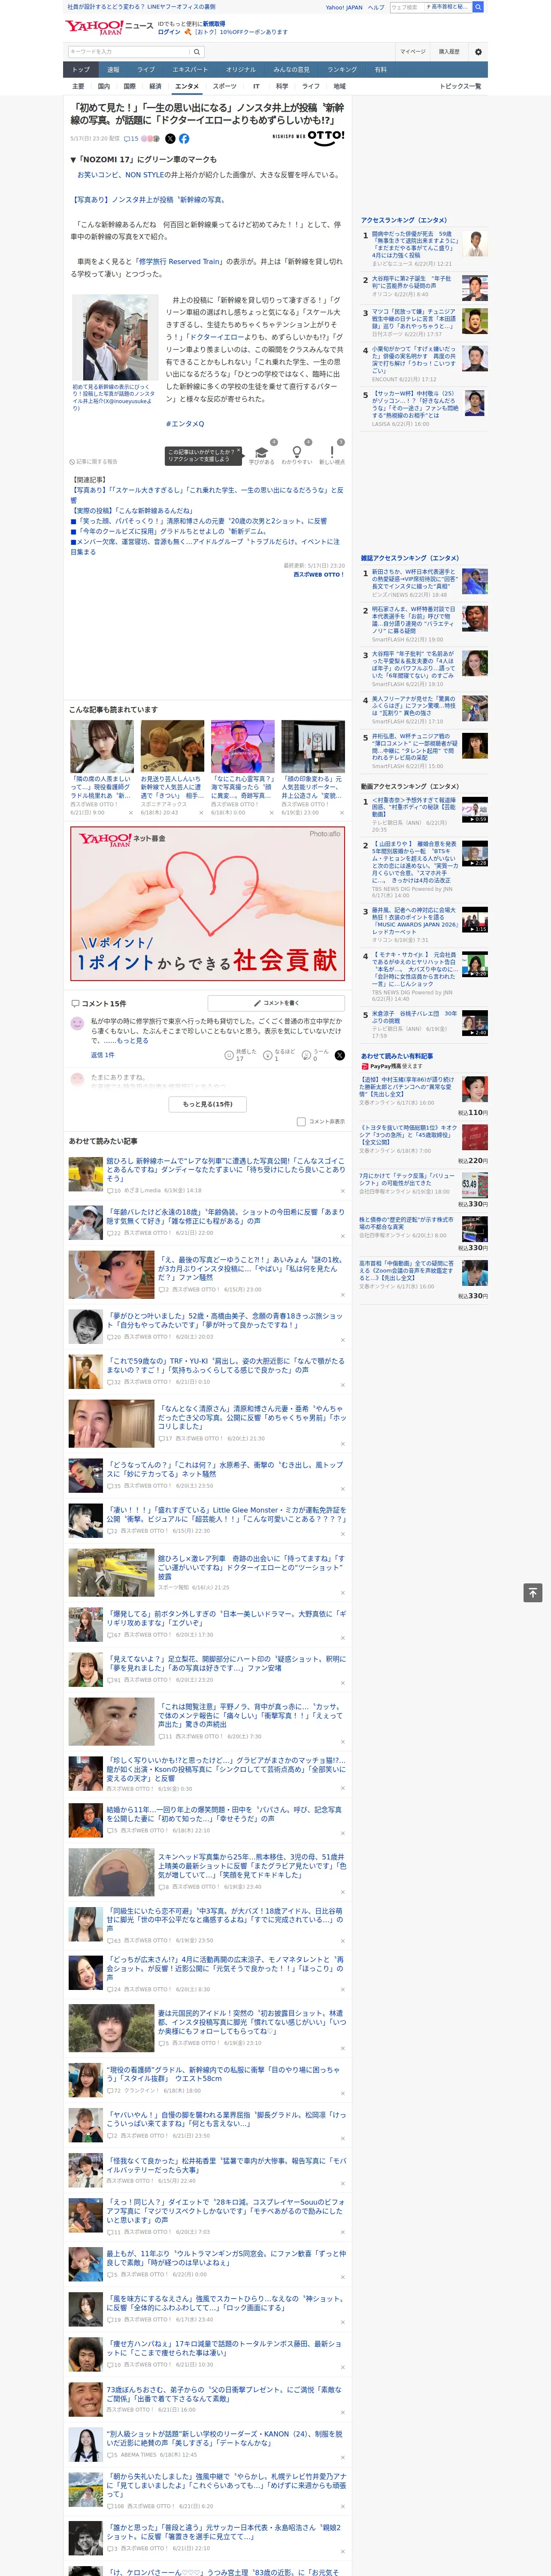Share the article on X
The height and width of the screenshot is (2576, 551).
pyautogui.click(x=170, y=139)
